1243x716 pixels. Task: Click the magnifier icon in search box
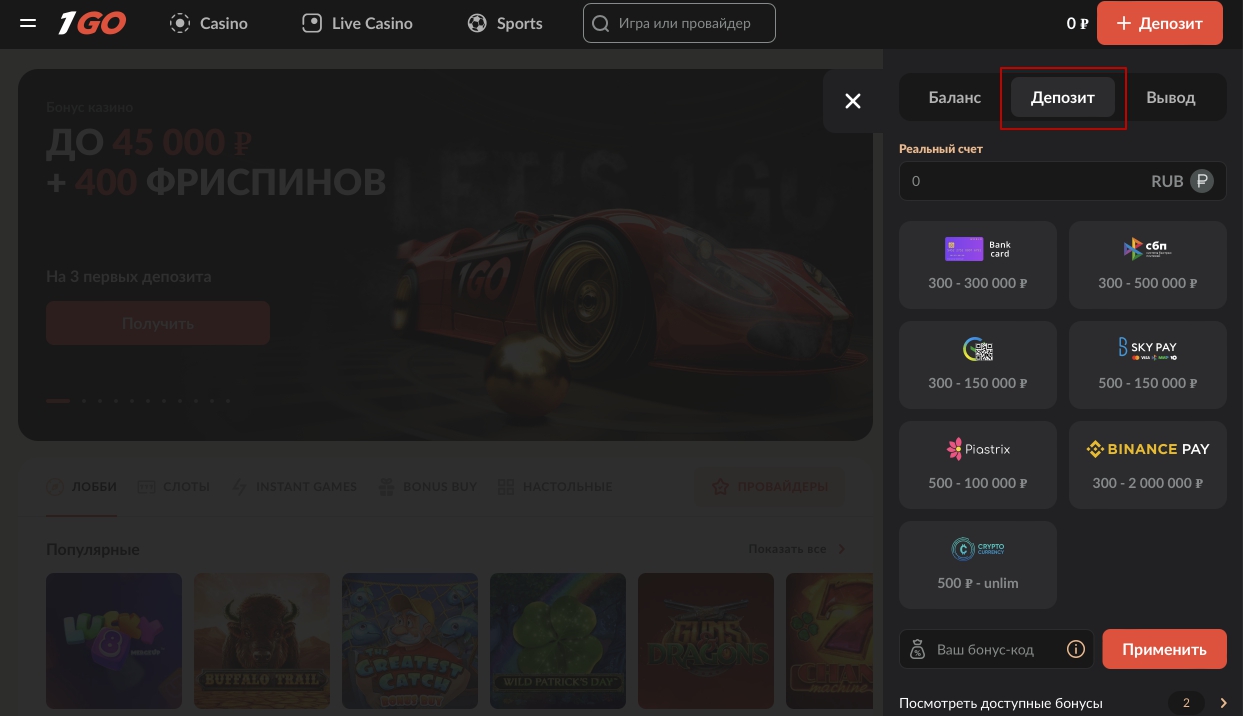coord(601,23)
